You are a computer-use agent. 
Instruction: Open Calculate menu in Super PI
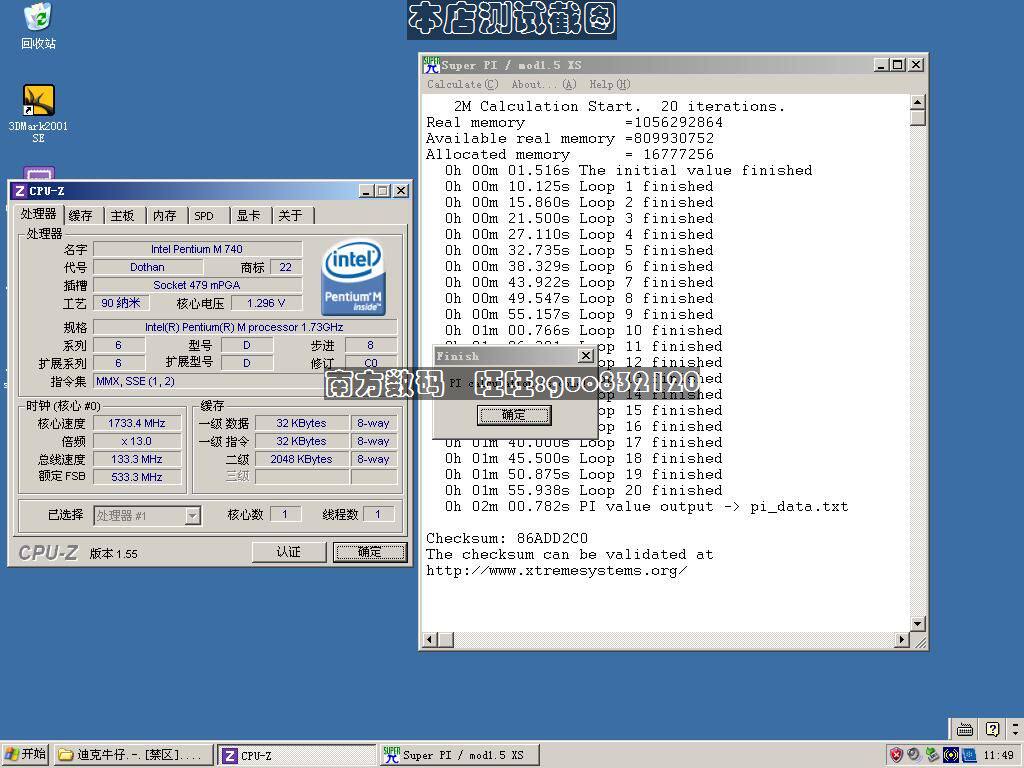(462, 84)
